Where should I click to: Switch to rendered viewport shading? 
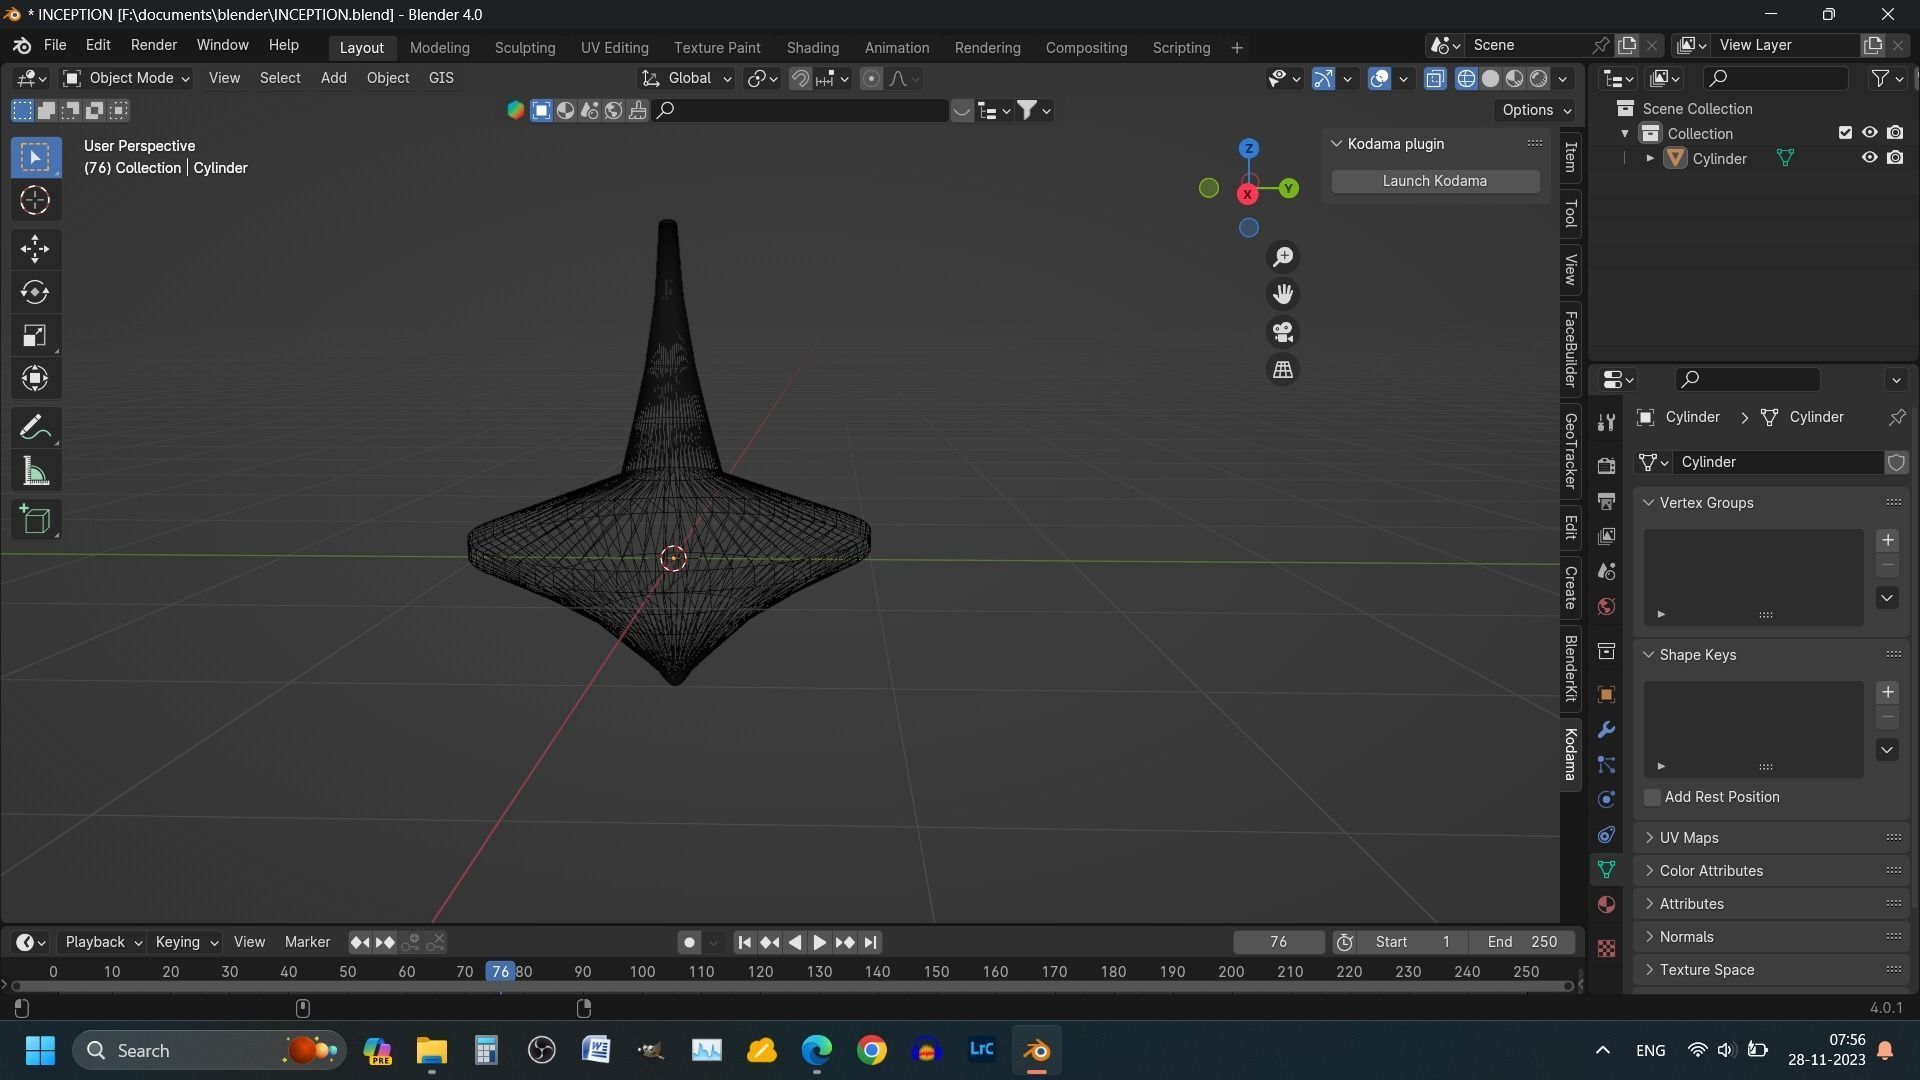(x=1539, y=79)
